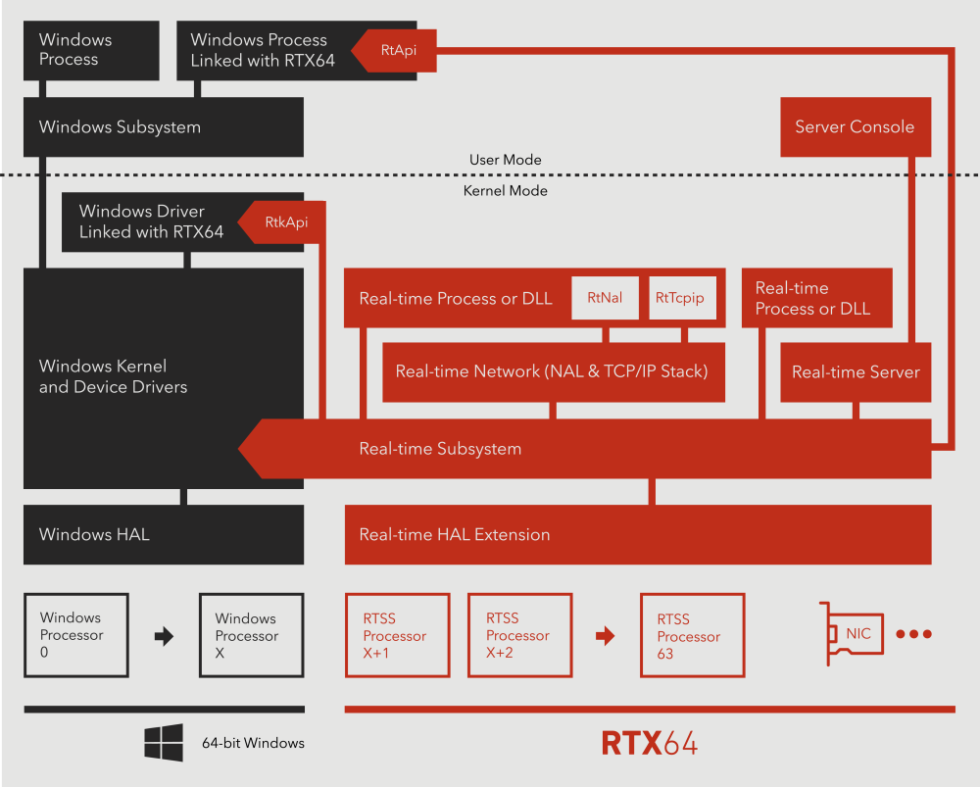
Task: Click the Real-time HAL Extension button
Action: click(638, 534)
